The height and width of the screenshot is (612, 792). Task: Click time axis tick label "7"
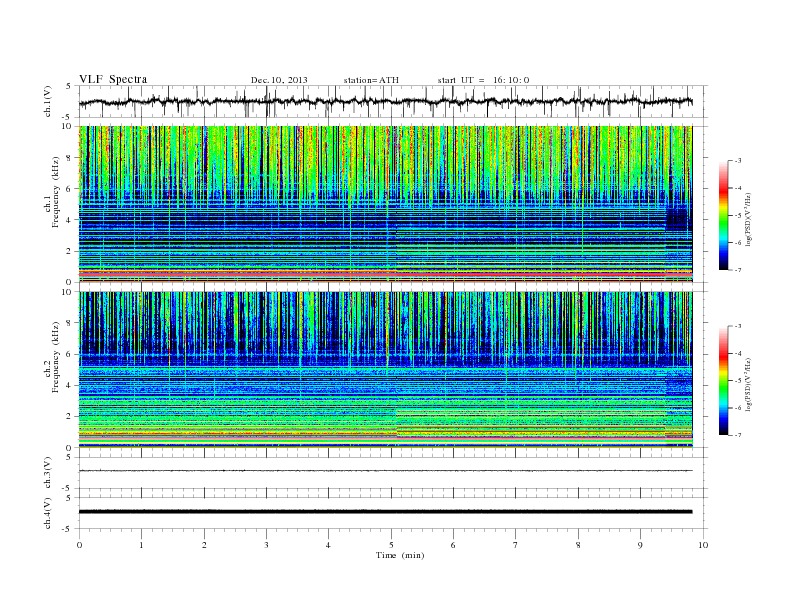(x=516, y=545)
